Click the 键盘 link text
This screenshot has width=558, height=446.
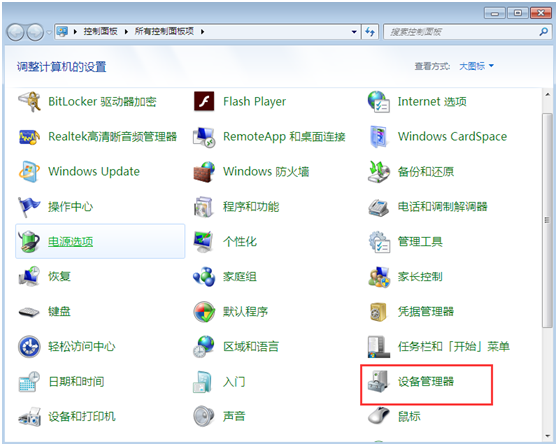point(59,311)
